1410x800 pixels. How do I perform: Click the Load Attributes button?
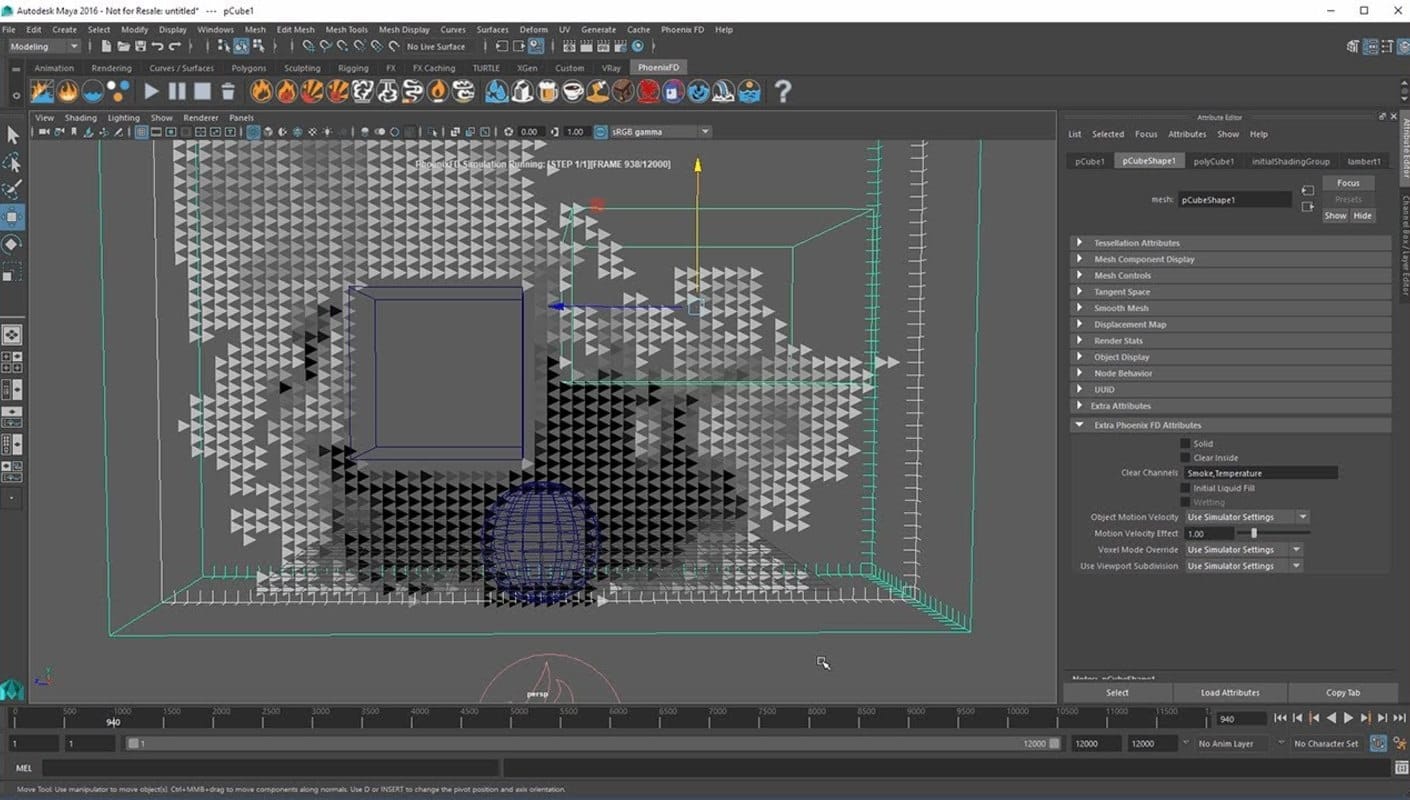pyautogui.click(x=1229, y=692)
